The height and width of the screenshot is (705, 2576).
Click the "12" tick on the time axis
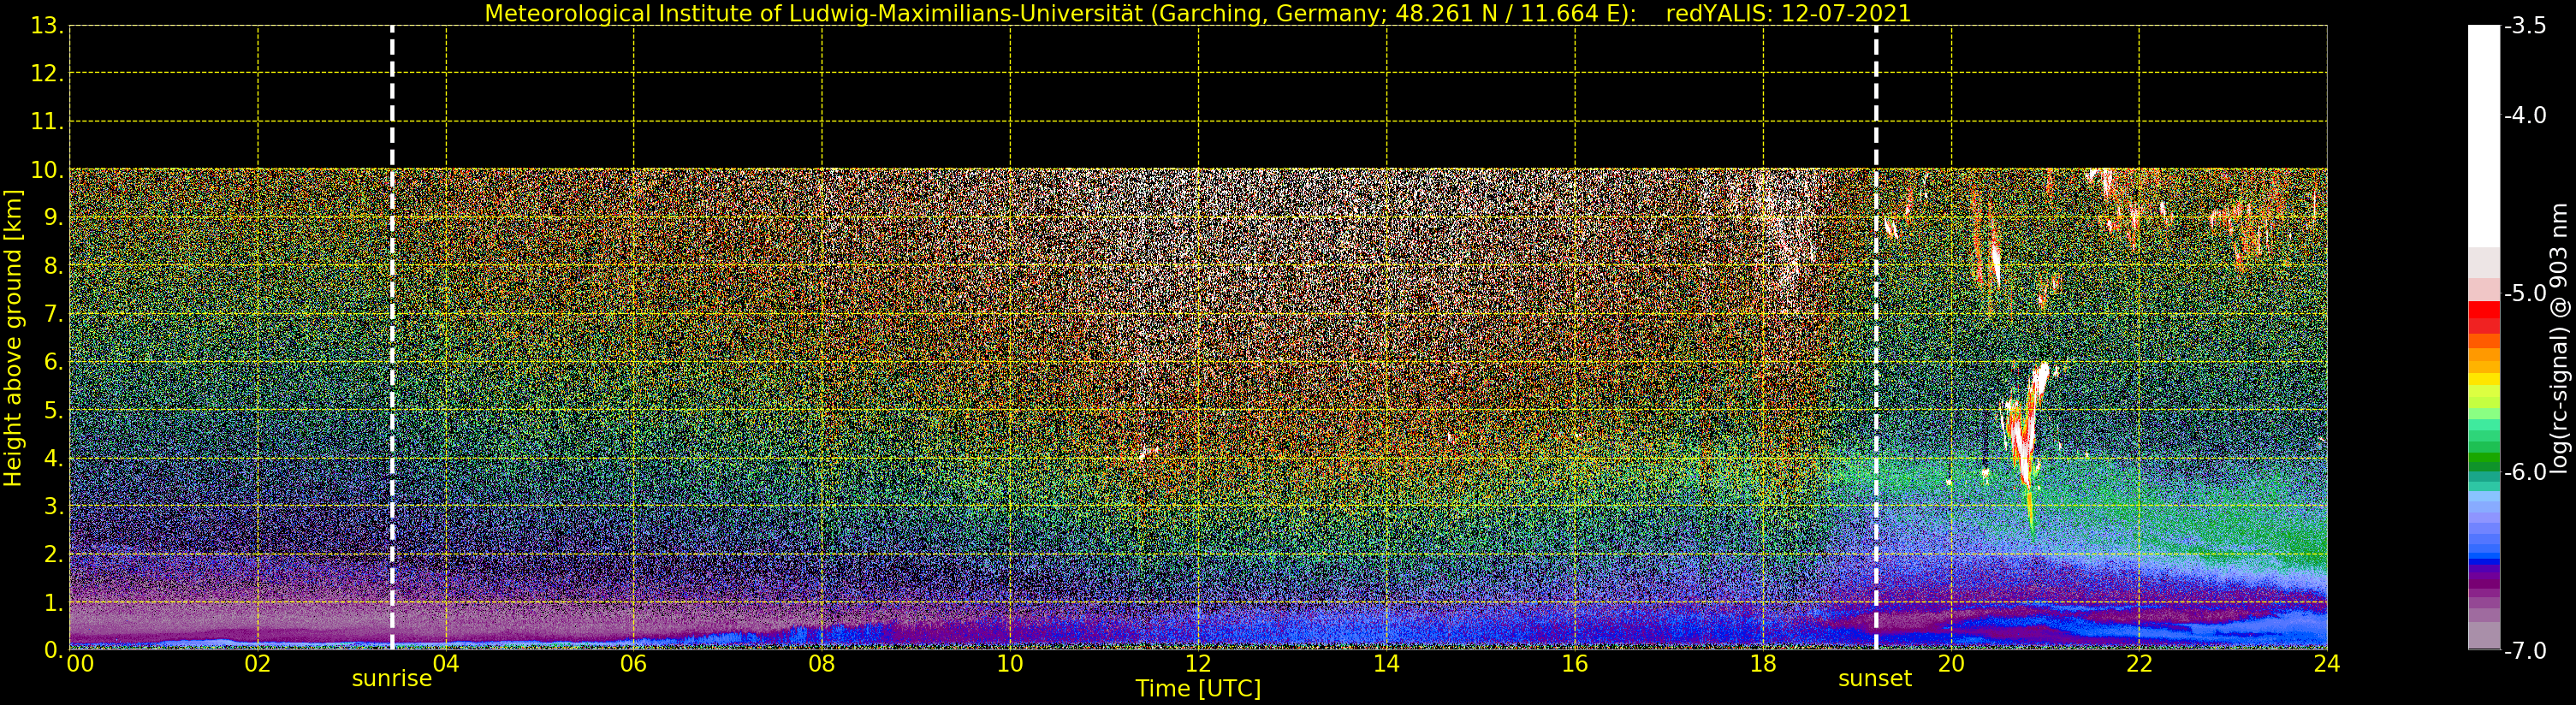[1198, 663]
